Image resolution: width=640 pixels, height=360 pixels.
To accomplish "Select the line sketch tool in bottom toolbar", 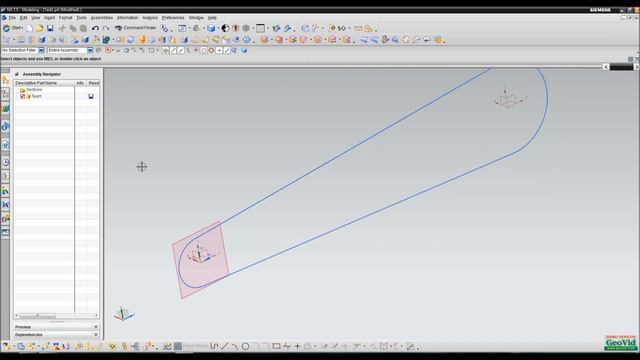I will pos(224,347).
